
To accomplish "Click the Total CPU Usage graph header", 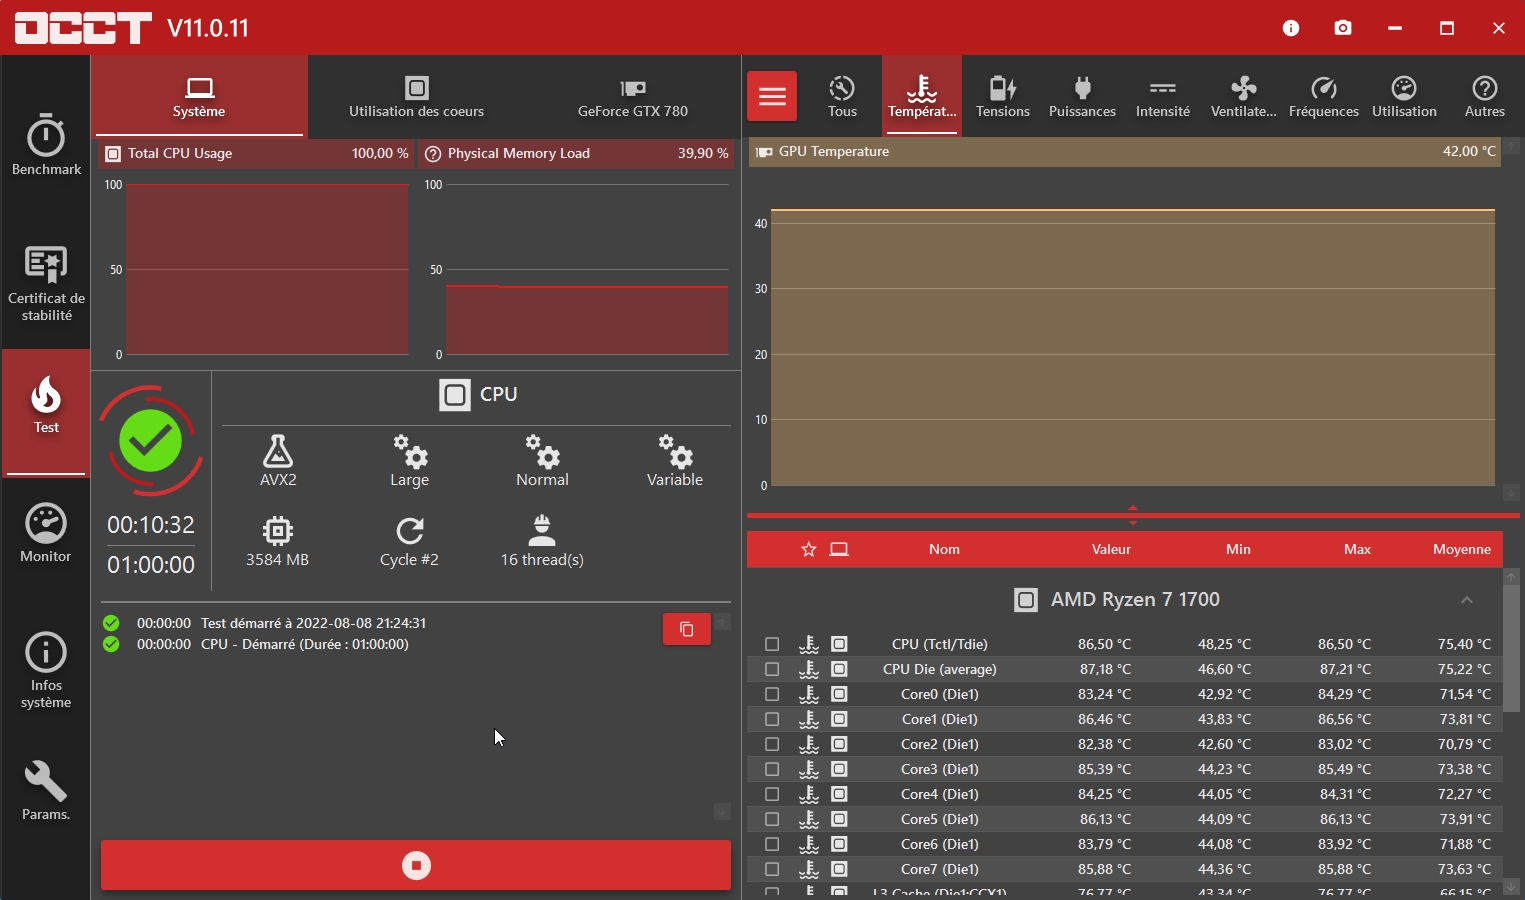I will 257,154.
